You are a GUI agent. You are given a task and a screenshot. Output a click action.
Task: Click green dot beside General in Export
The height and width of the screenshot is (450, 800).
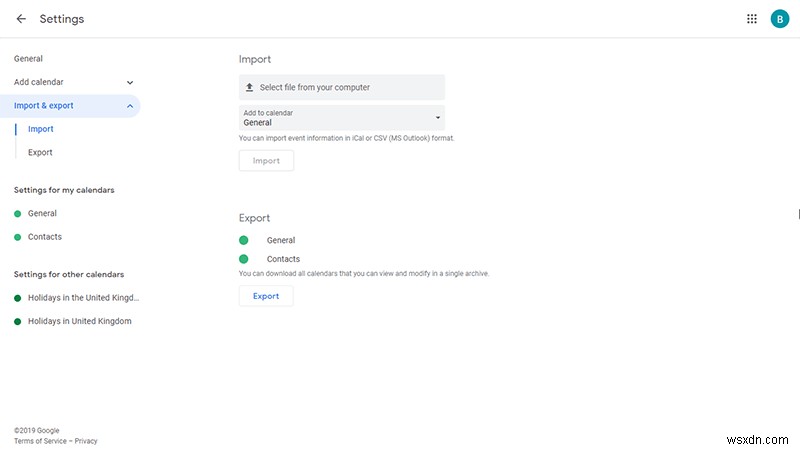244,240
